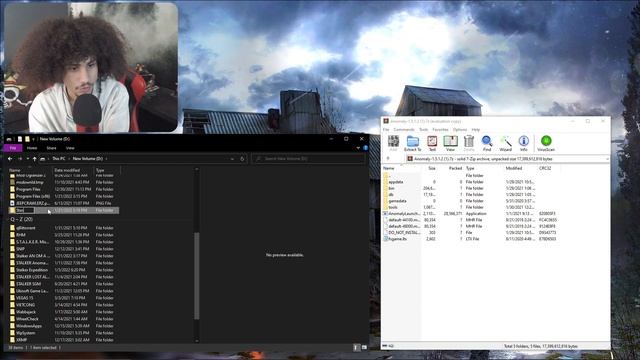
Task: Expand the Explorer address history dropdown
Action: [x=232, y=159]
